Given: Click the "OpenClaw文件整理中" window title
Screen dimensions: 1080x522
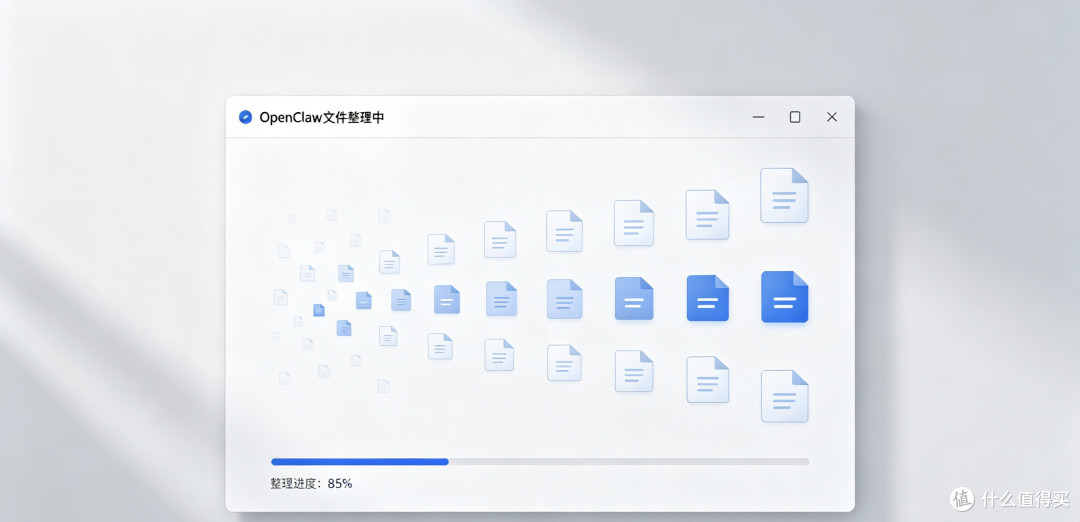Looking at the screenshot, I should click(322, 117).
